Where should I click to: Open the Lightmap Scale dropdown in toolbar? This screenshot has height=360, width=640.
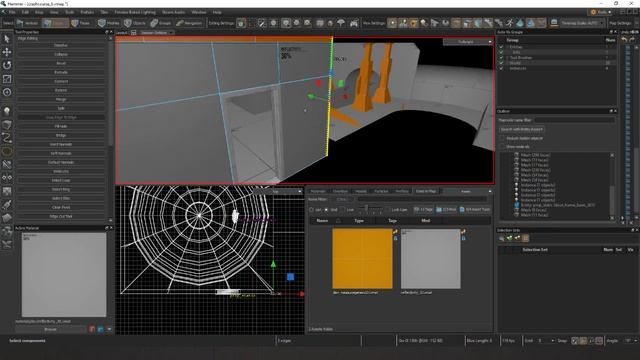pyautogui.click(x=582, y=23)
